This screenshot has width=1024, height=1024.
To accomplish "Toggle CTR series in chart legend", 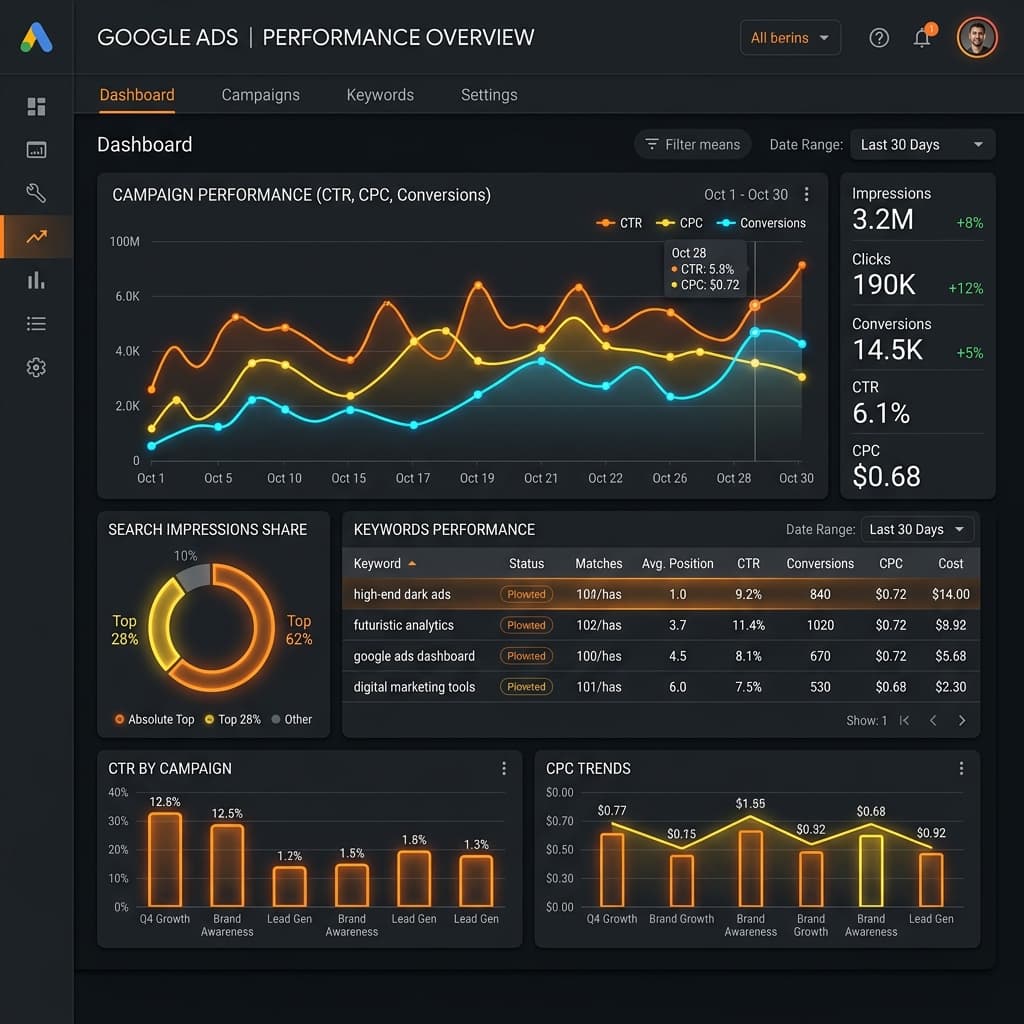I will (x=619, y=223).
